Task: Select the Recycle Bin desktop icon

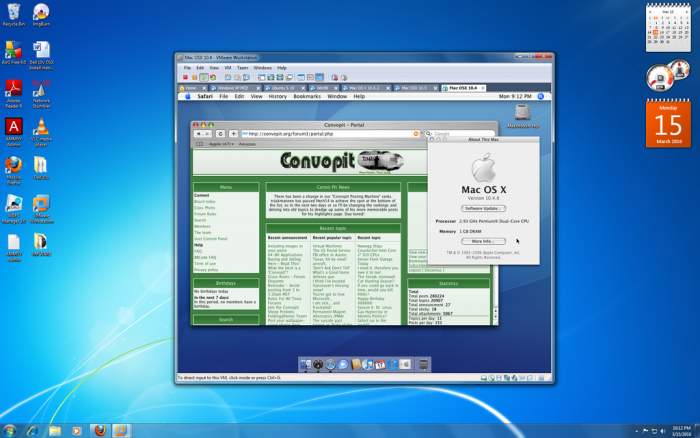Action: pos(14,15)
